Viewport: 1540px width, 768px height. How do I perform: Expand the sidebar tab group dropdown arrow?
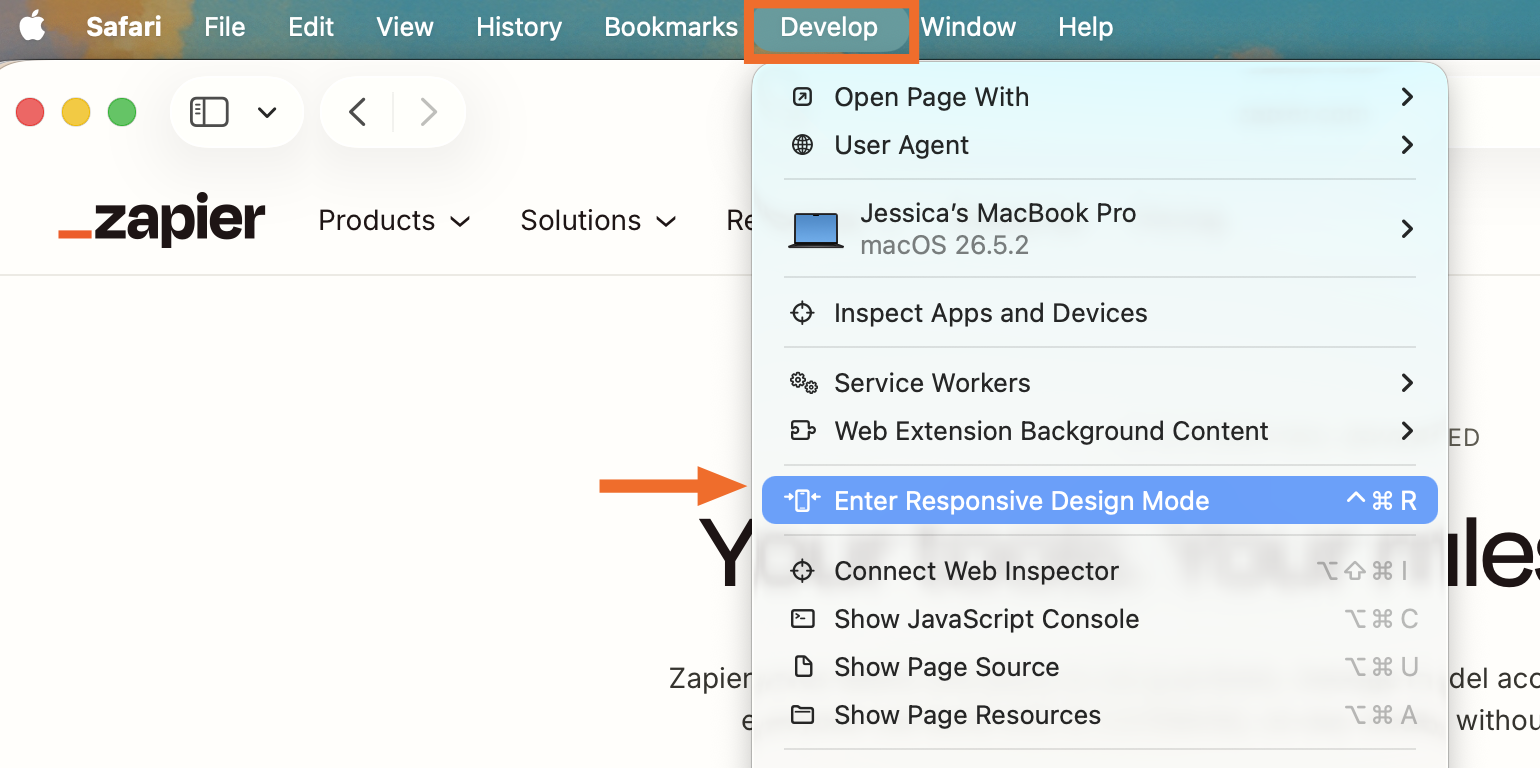tap(267, 112)
